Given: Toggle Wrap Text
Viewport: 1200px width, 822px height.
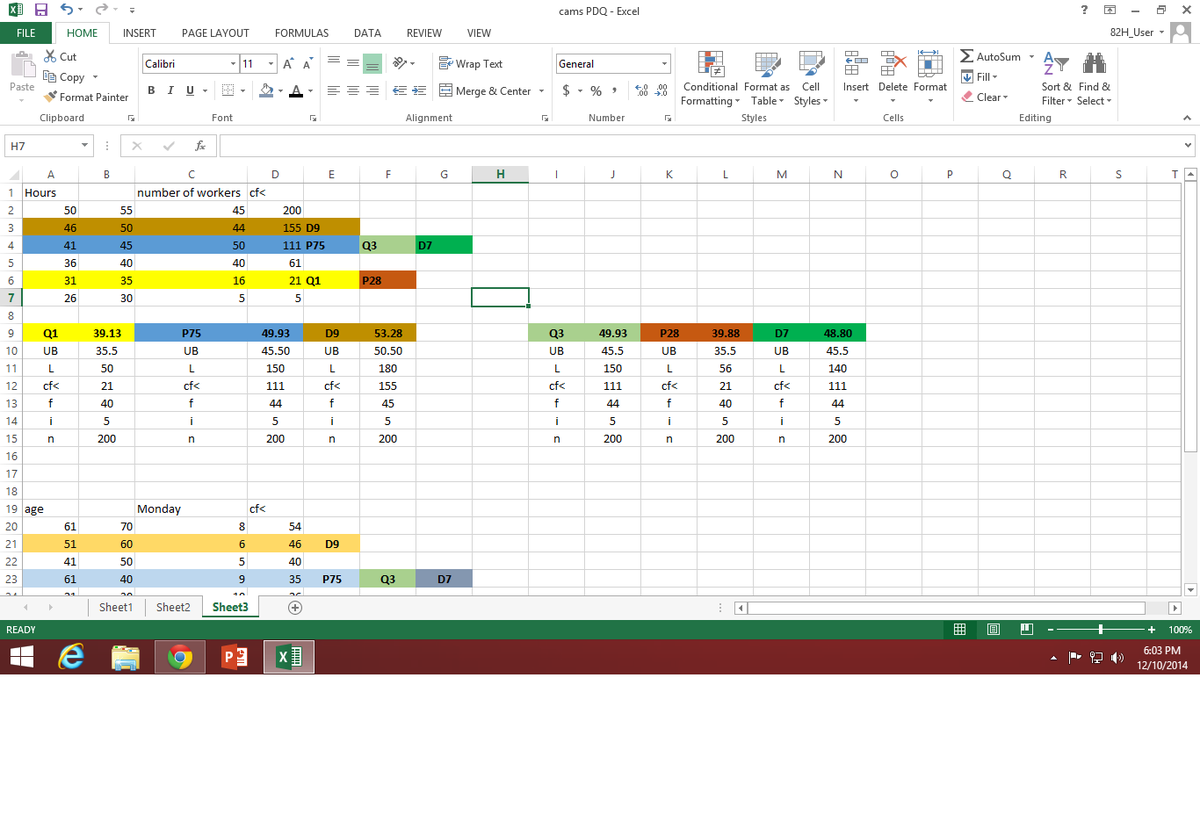Looking at the screenshot, I should (471, 64).
